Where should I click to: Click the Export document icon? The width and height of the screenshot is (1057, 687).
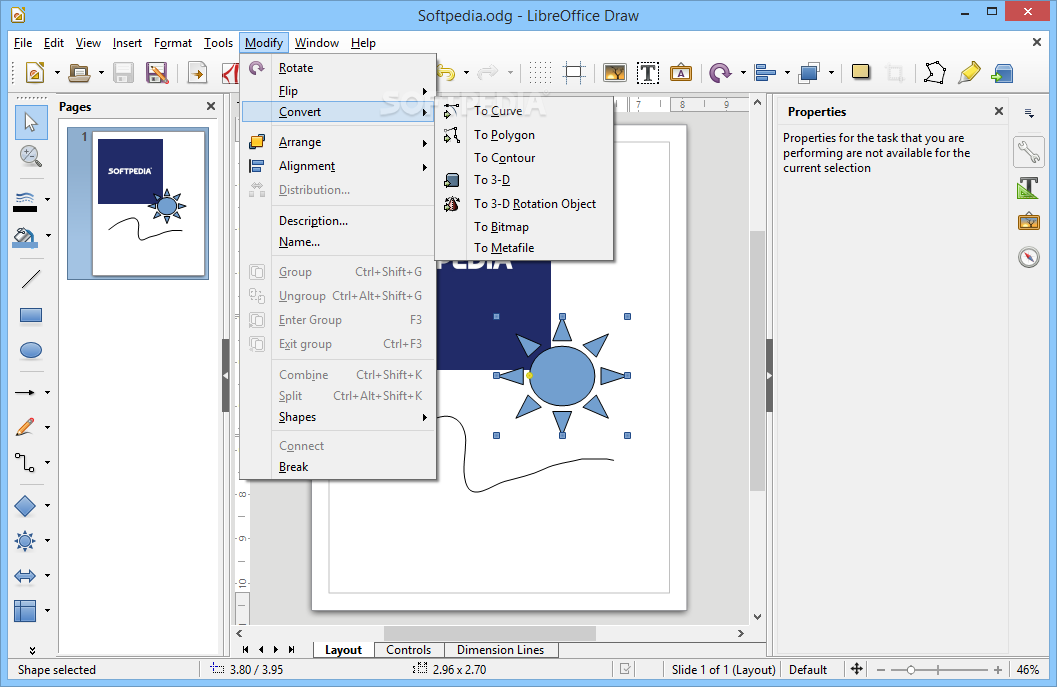(x=197, y=72)
